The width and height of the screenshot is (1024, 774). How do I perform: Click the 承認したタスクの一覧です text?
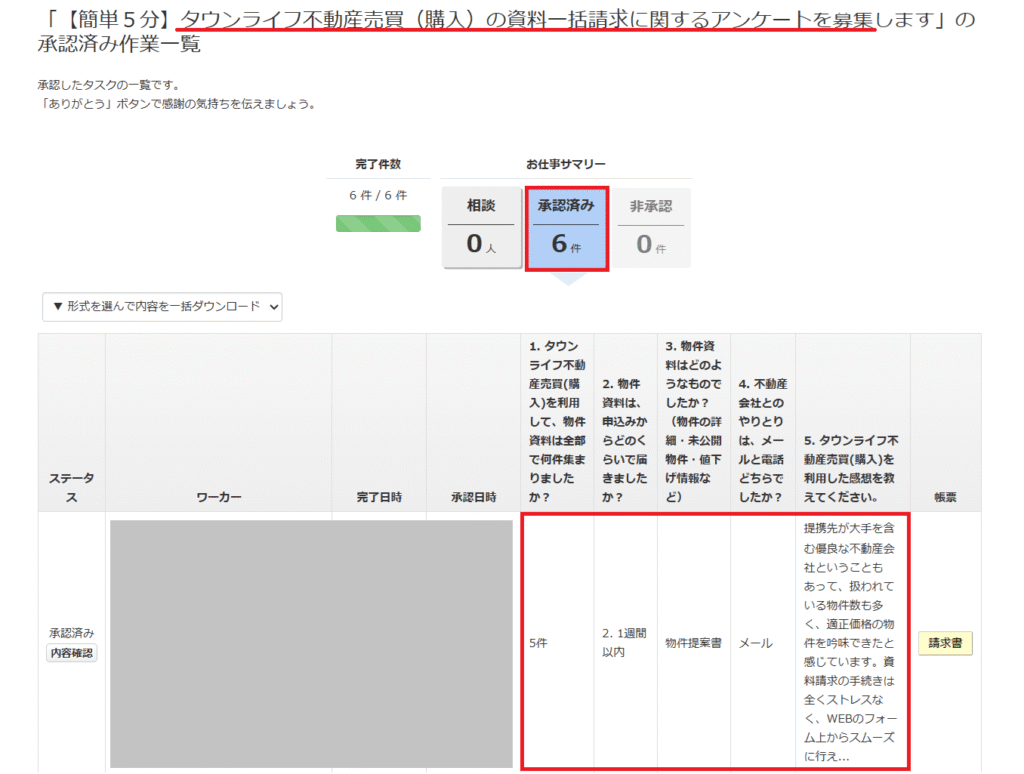click(108, 85)
